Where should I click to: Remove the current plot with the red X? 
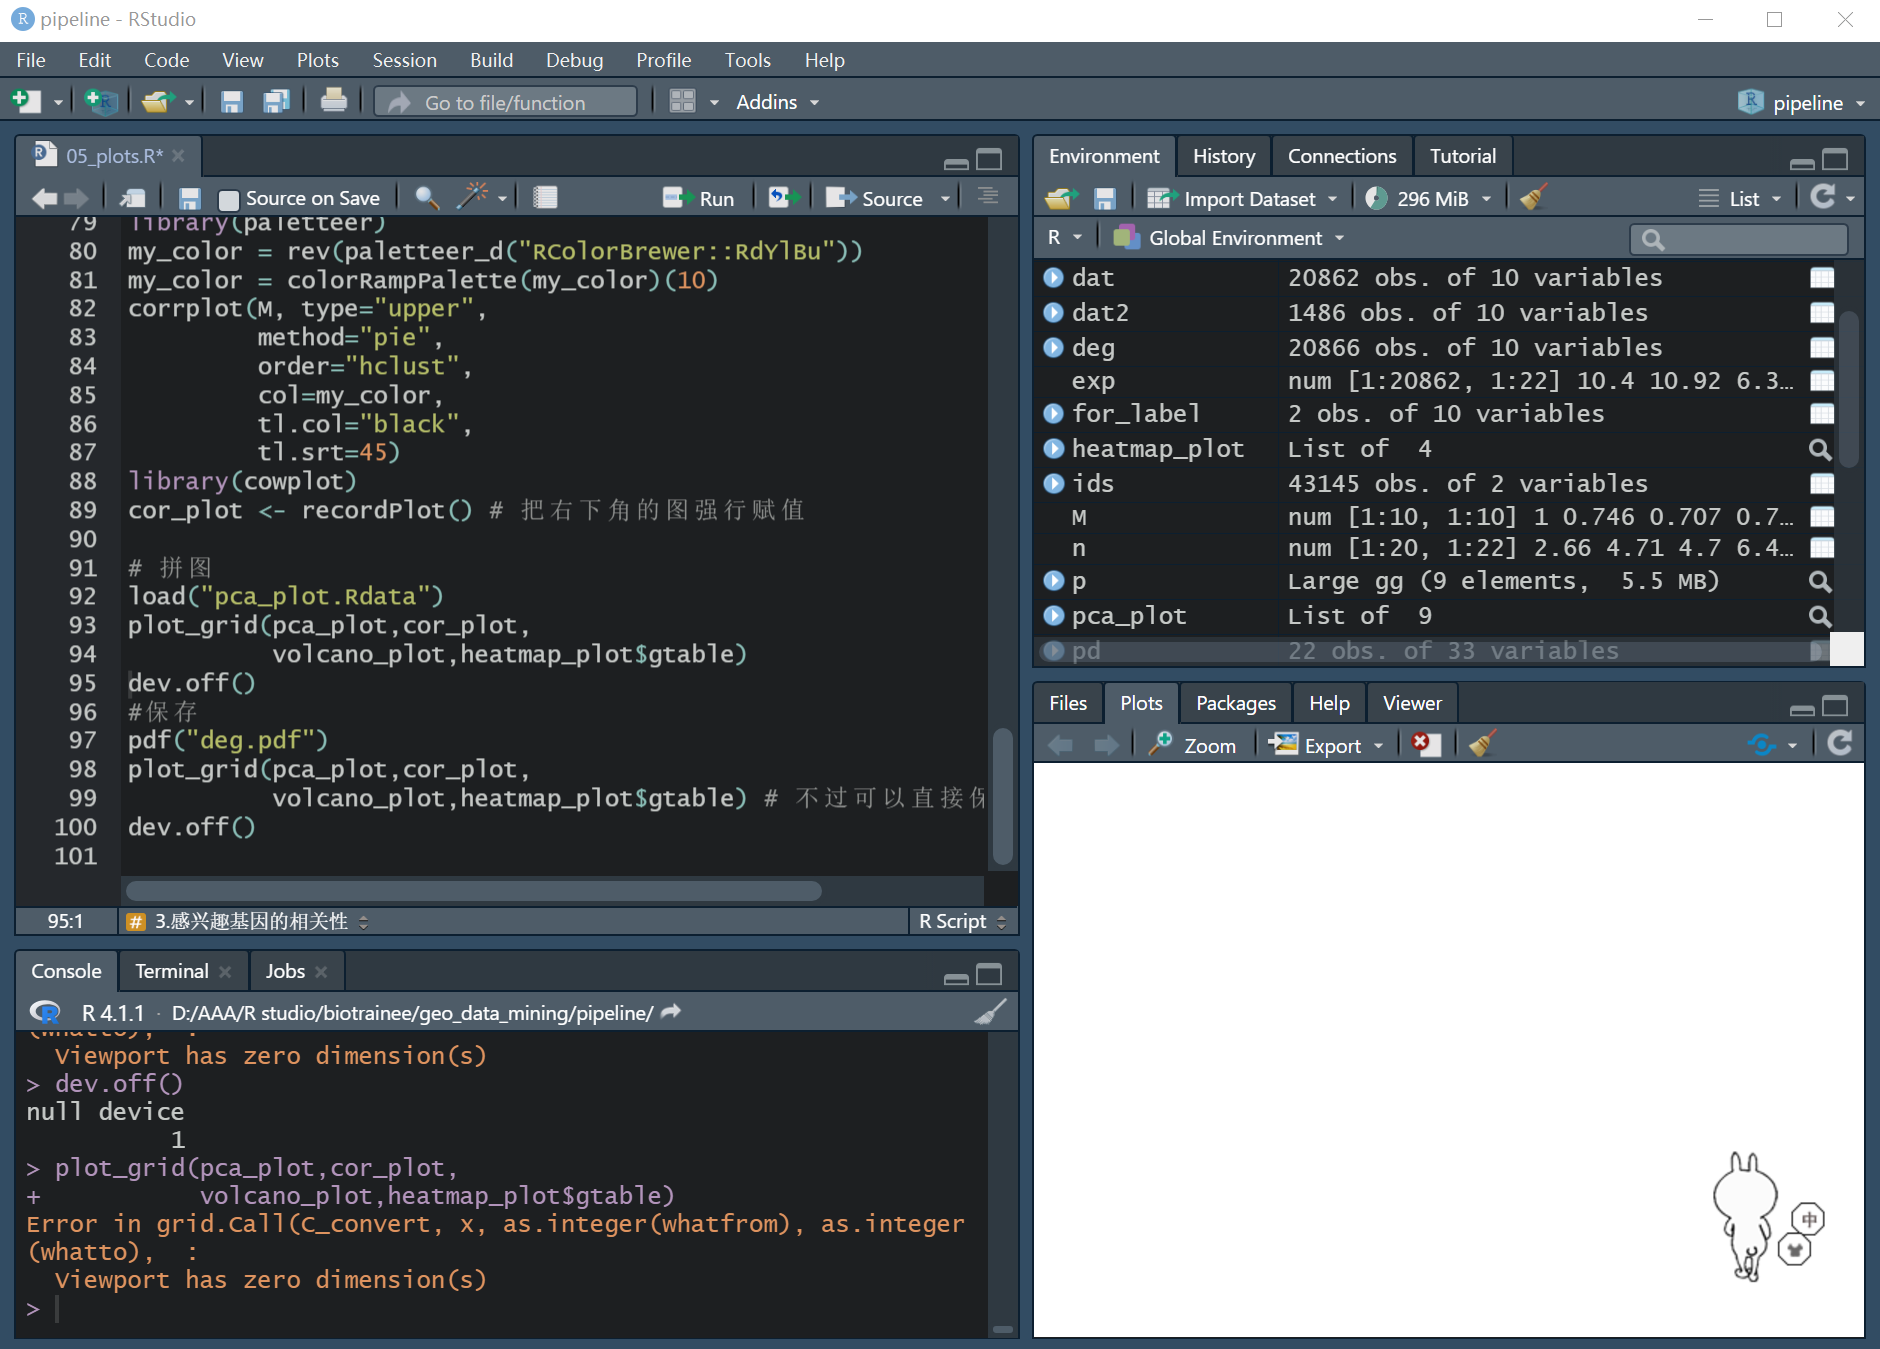[x=1425, y=744]
